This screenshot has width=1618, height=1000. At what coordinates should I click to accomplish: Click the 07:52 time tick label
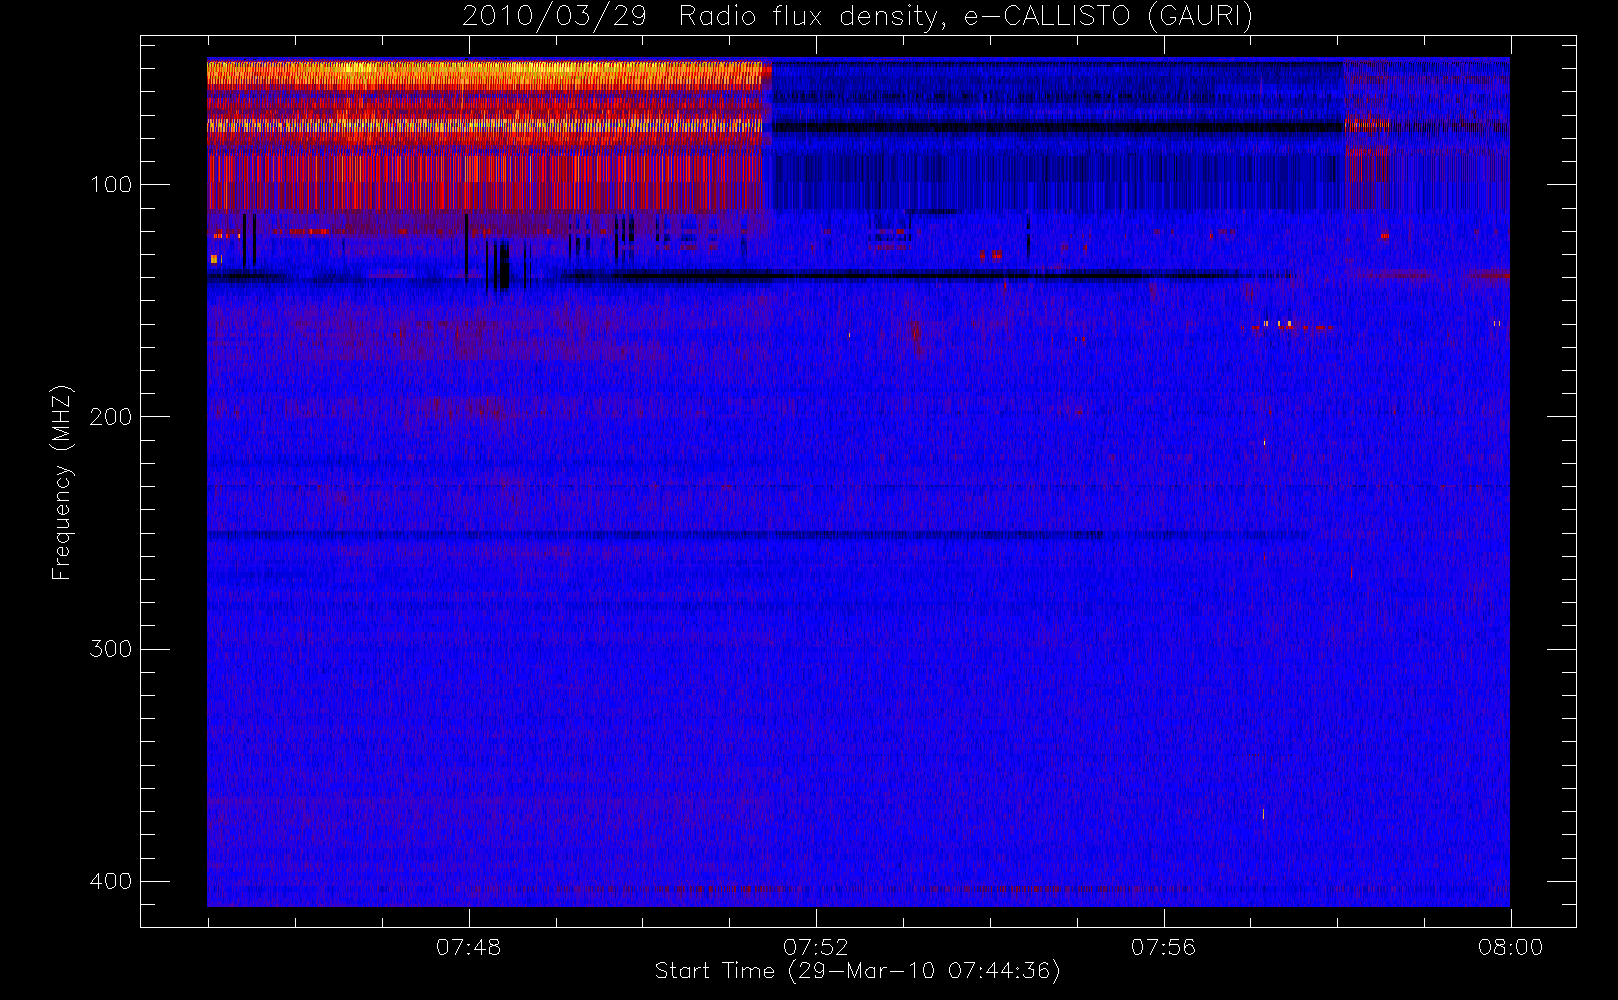click(816, 947)
